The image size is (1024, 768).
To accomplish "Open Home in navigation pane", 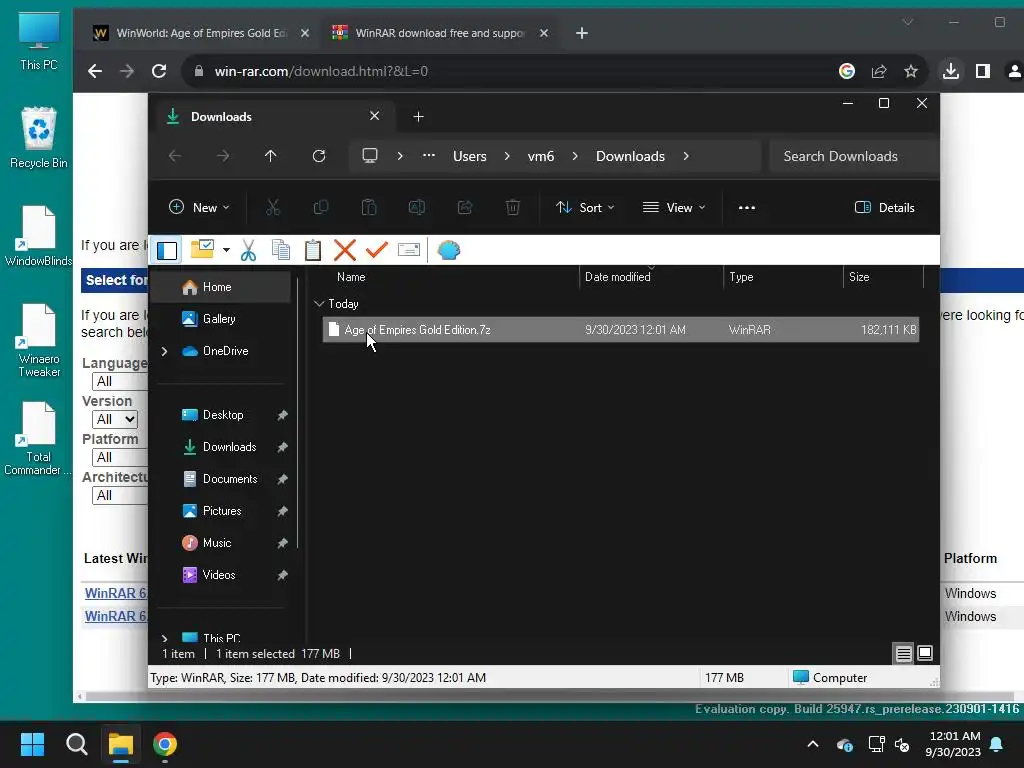I will point(221,287).
